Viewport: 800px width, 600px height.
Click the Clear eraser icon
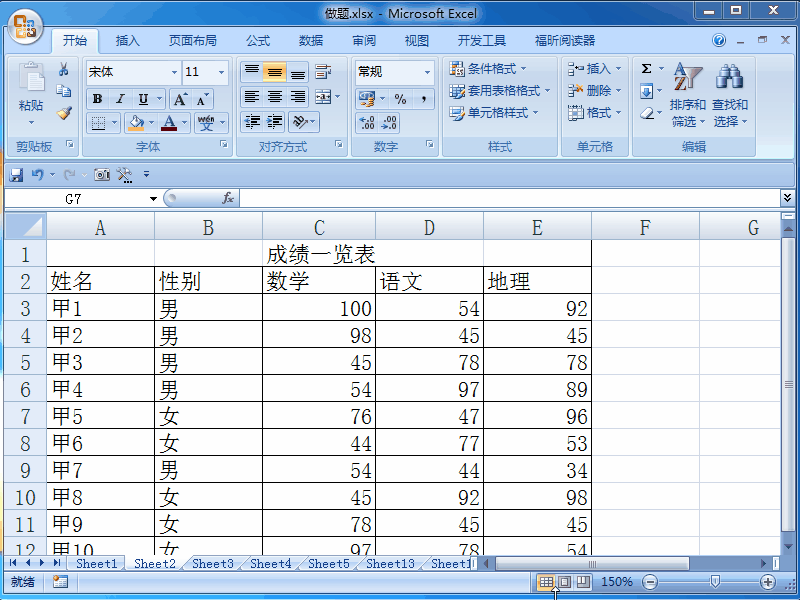click(646, 113)
